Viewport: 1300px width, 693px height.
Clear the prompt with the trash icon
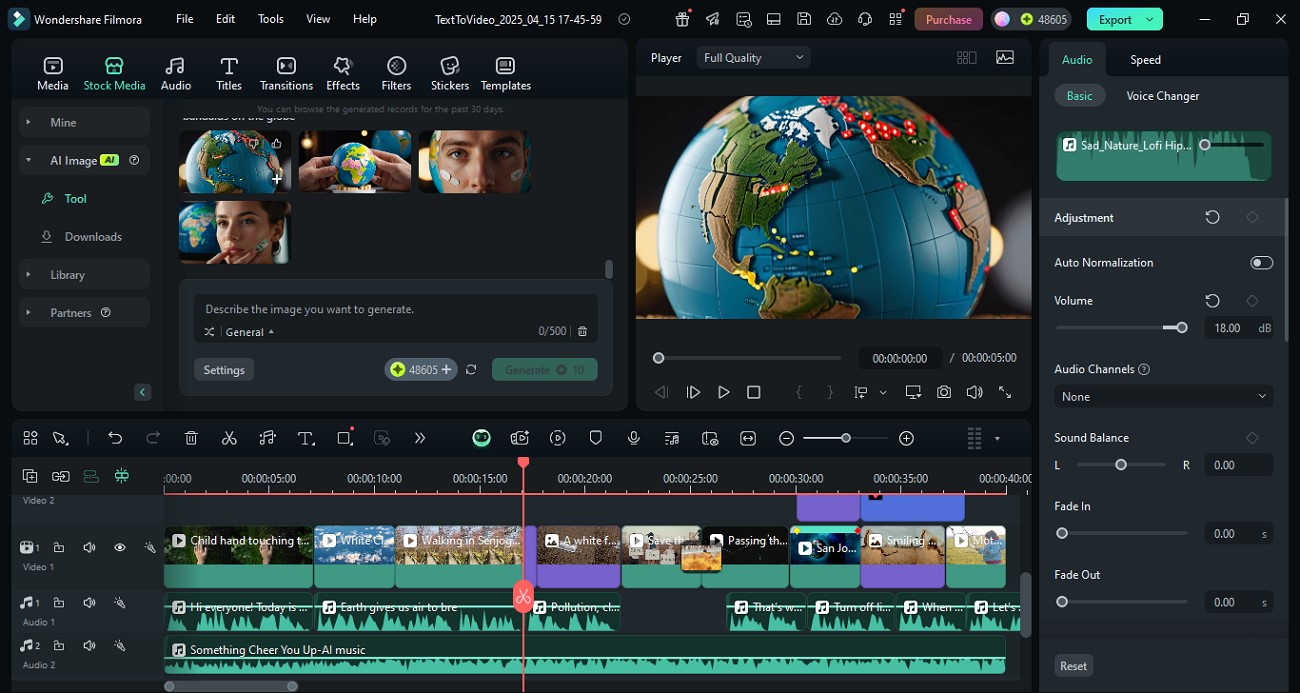click(x=583, y=331)
